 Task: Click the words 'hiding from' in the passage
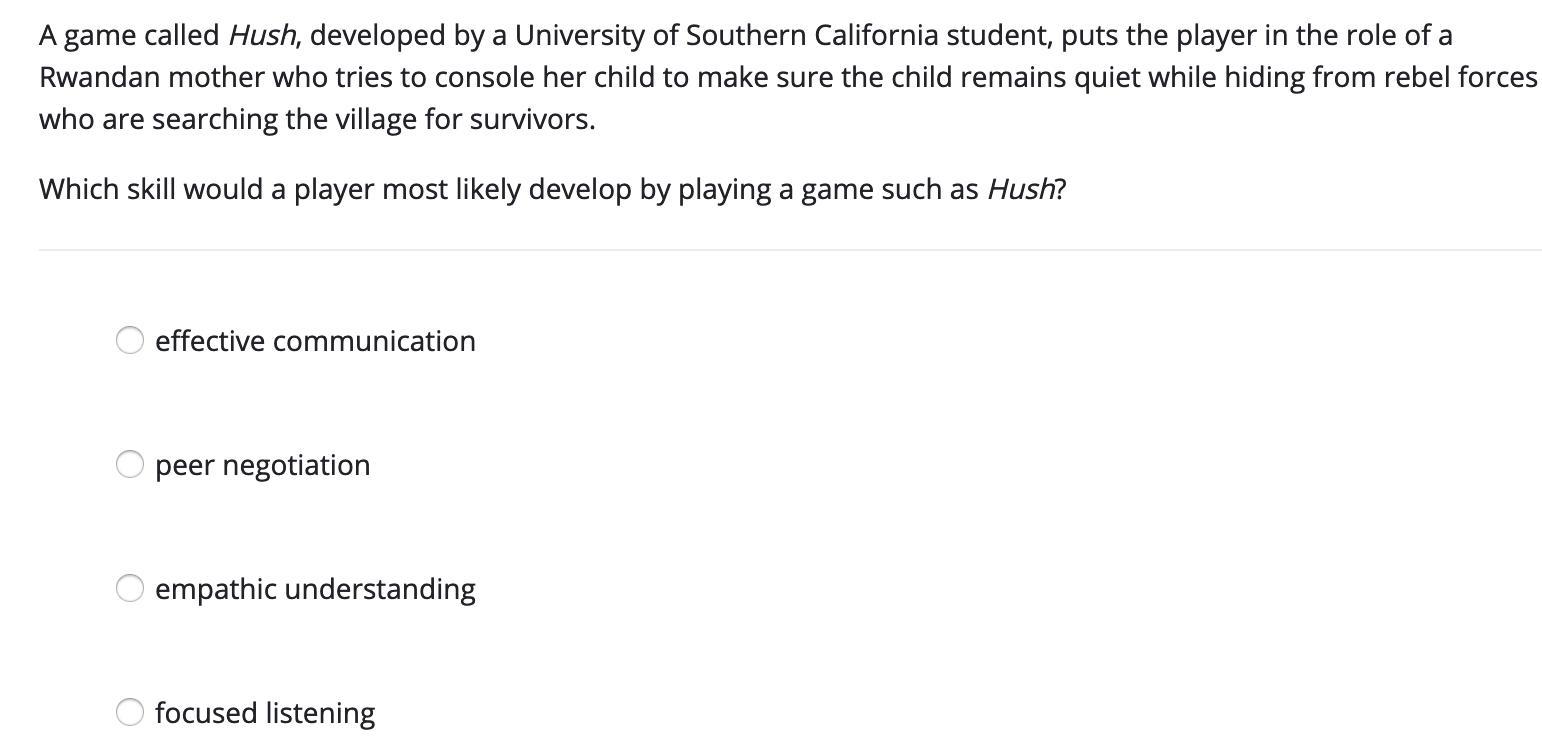pos(1297,78)
